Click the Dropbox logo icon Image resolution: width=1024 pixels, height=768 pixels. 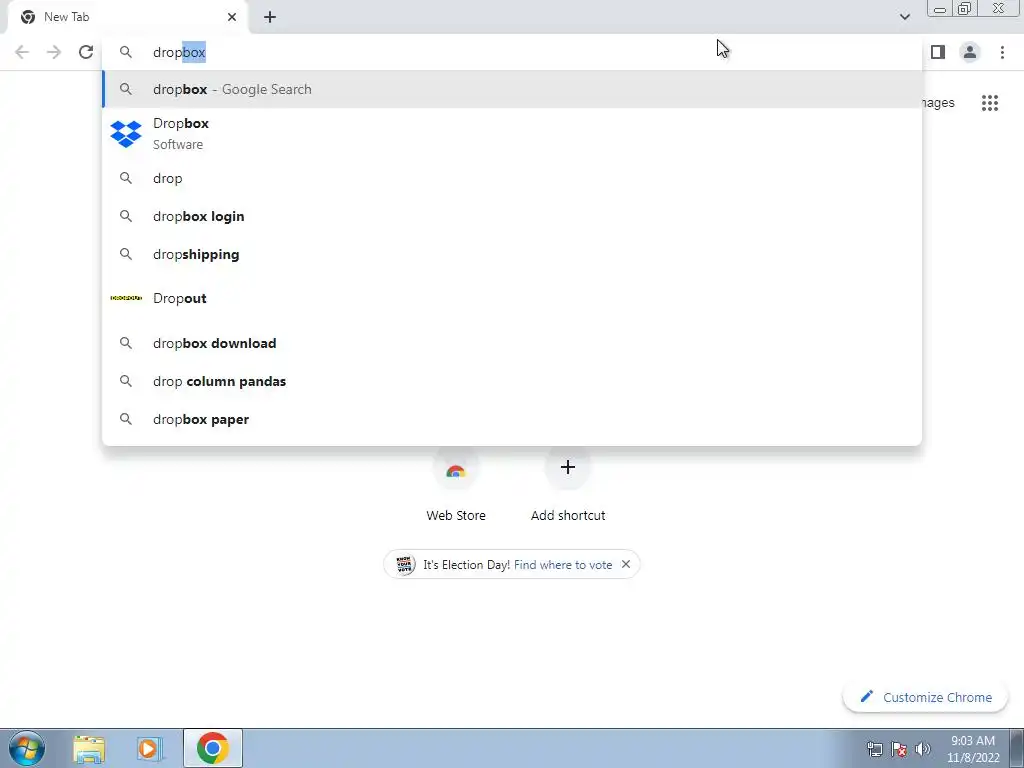[126, 134]
